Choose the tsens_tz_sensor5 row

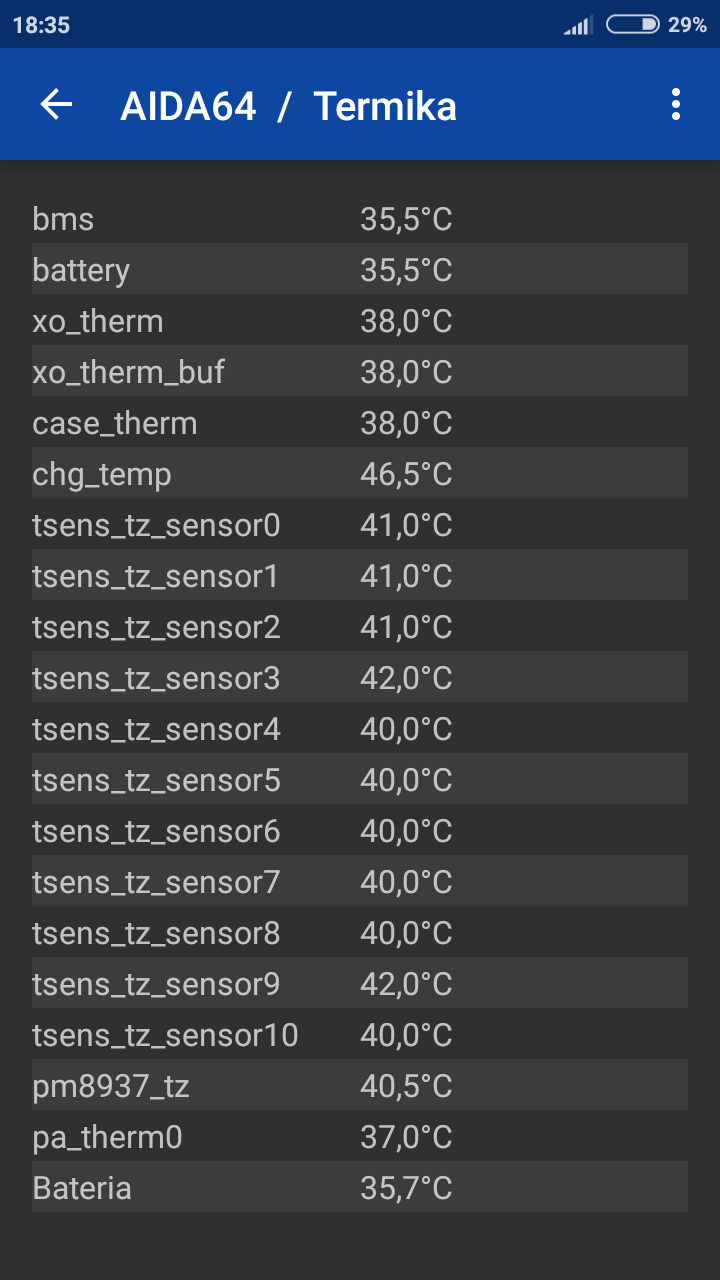pyautogui.click(x=359, y=780)
